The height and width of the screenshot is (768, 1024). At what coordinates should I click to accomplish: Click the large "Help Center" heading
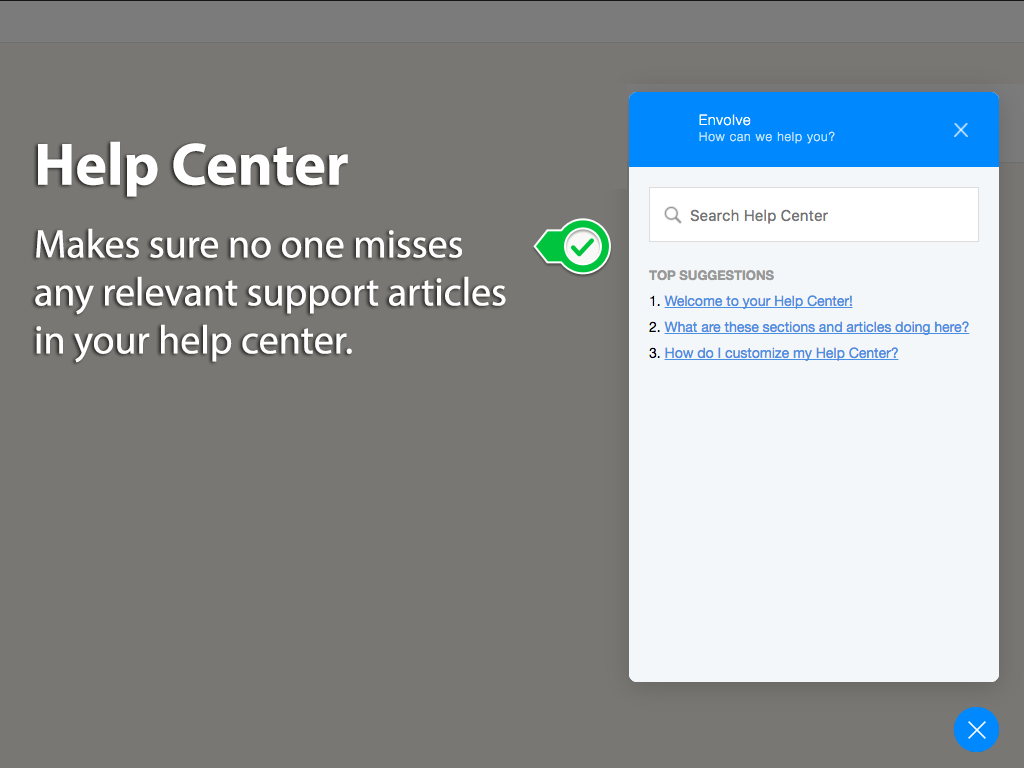tap(191, 165)
